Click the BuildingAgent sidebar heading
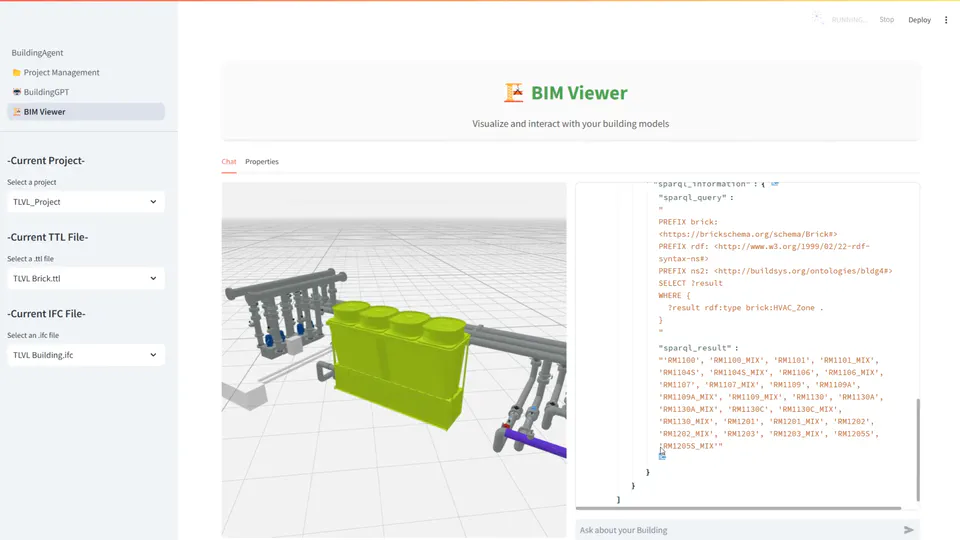This screenshot has height=540, width=960. (x=37, y=53)
